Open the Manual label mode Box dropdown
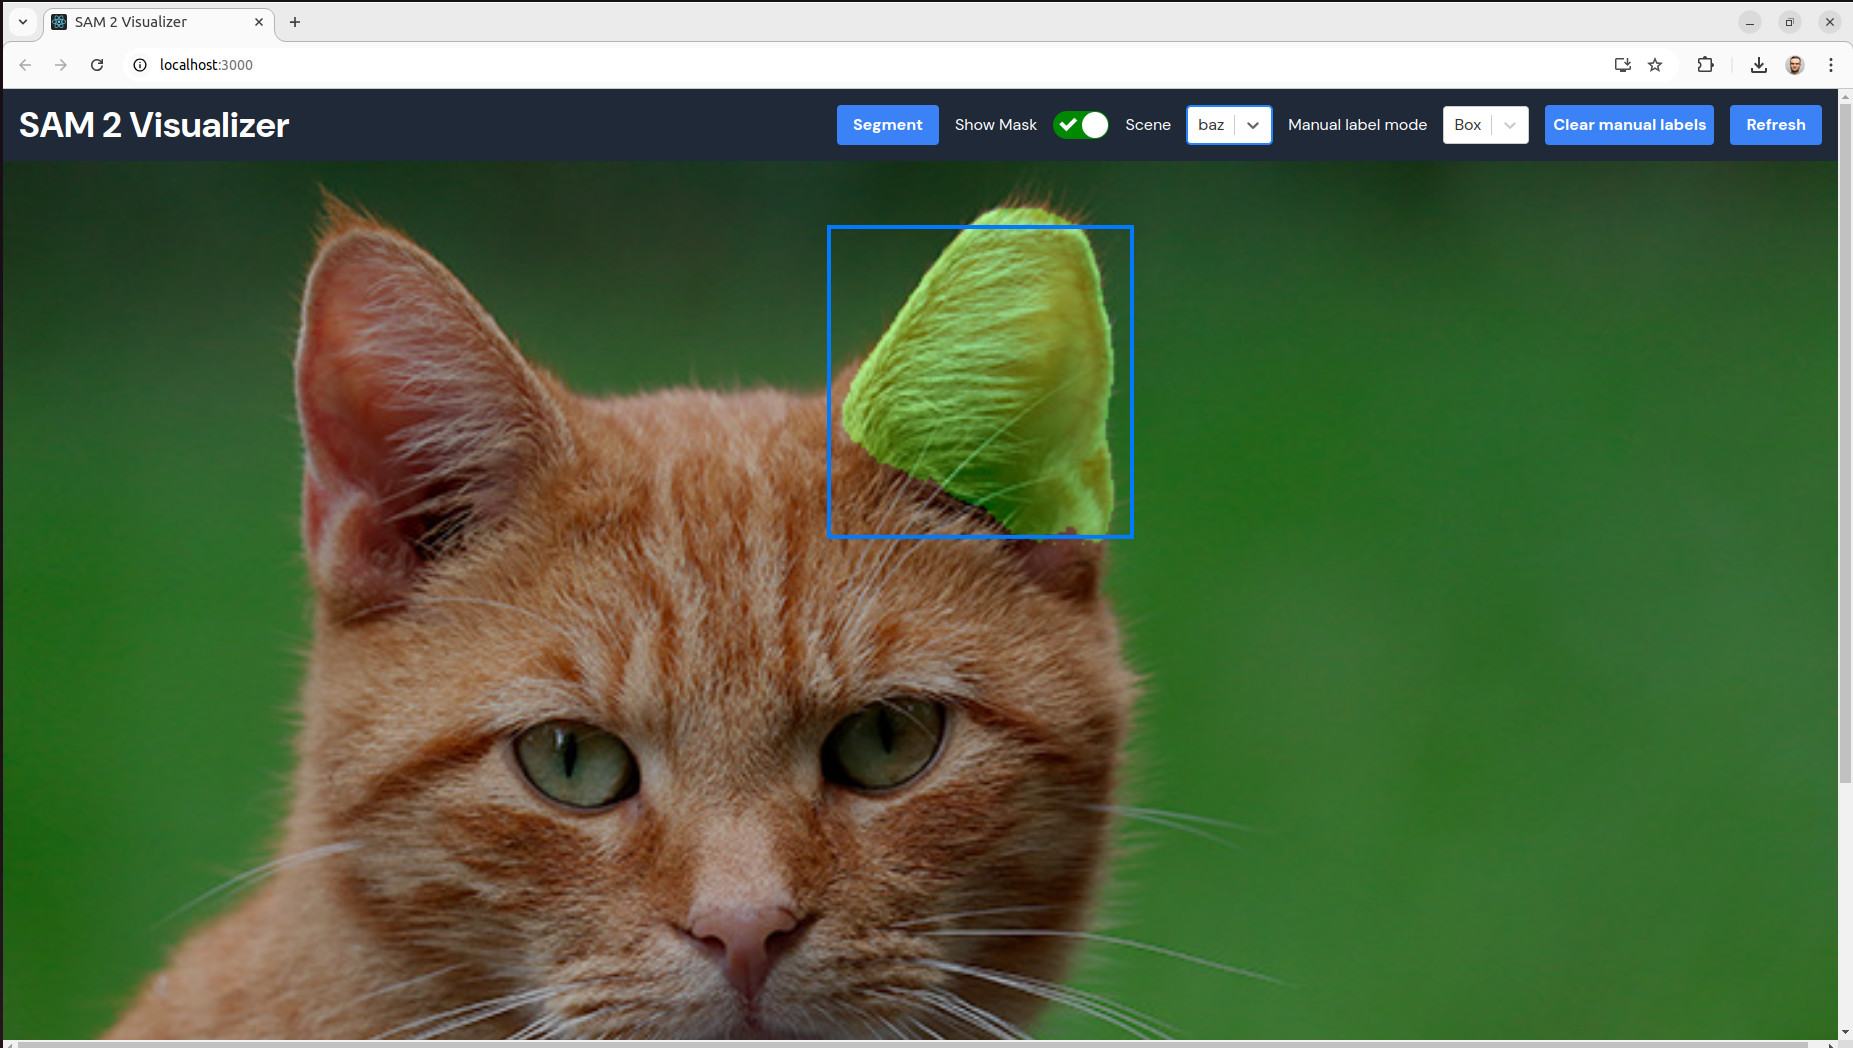Viewport: 1853px width, 1048px height. (x=1485, y=125)
